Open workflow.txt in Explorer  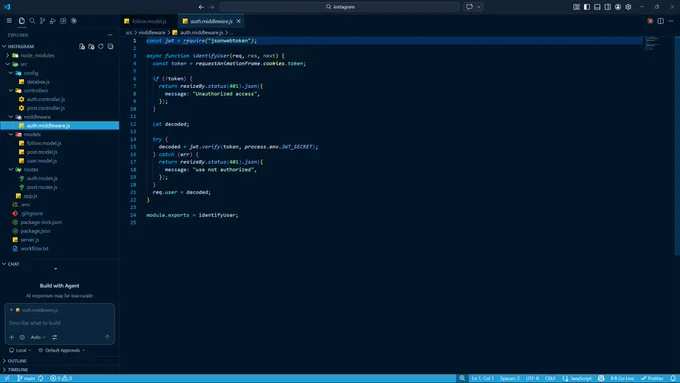pos(34,249)
